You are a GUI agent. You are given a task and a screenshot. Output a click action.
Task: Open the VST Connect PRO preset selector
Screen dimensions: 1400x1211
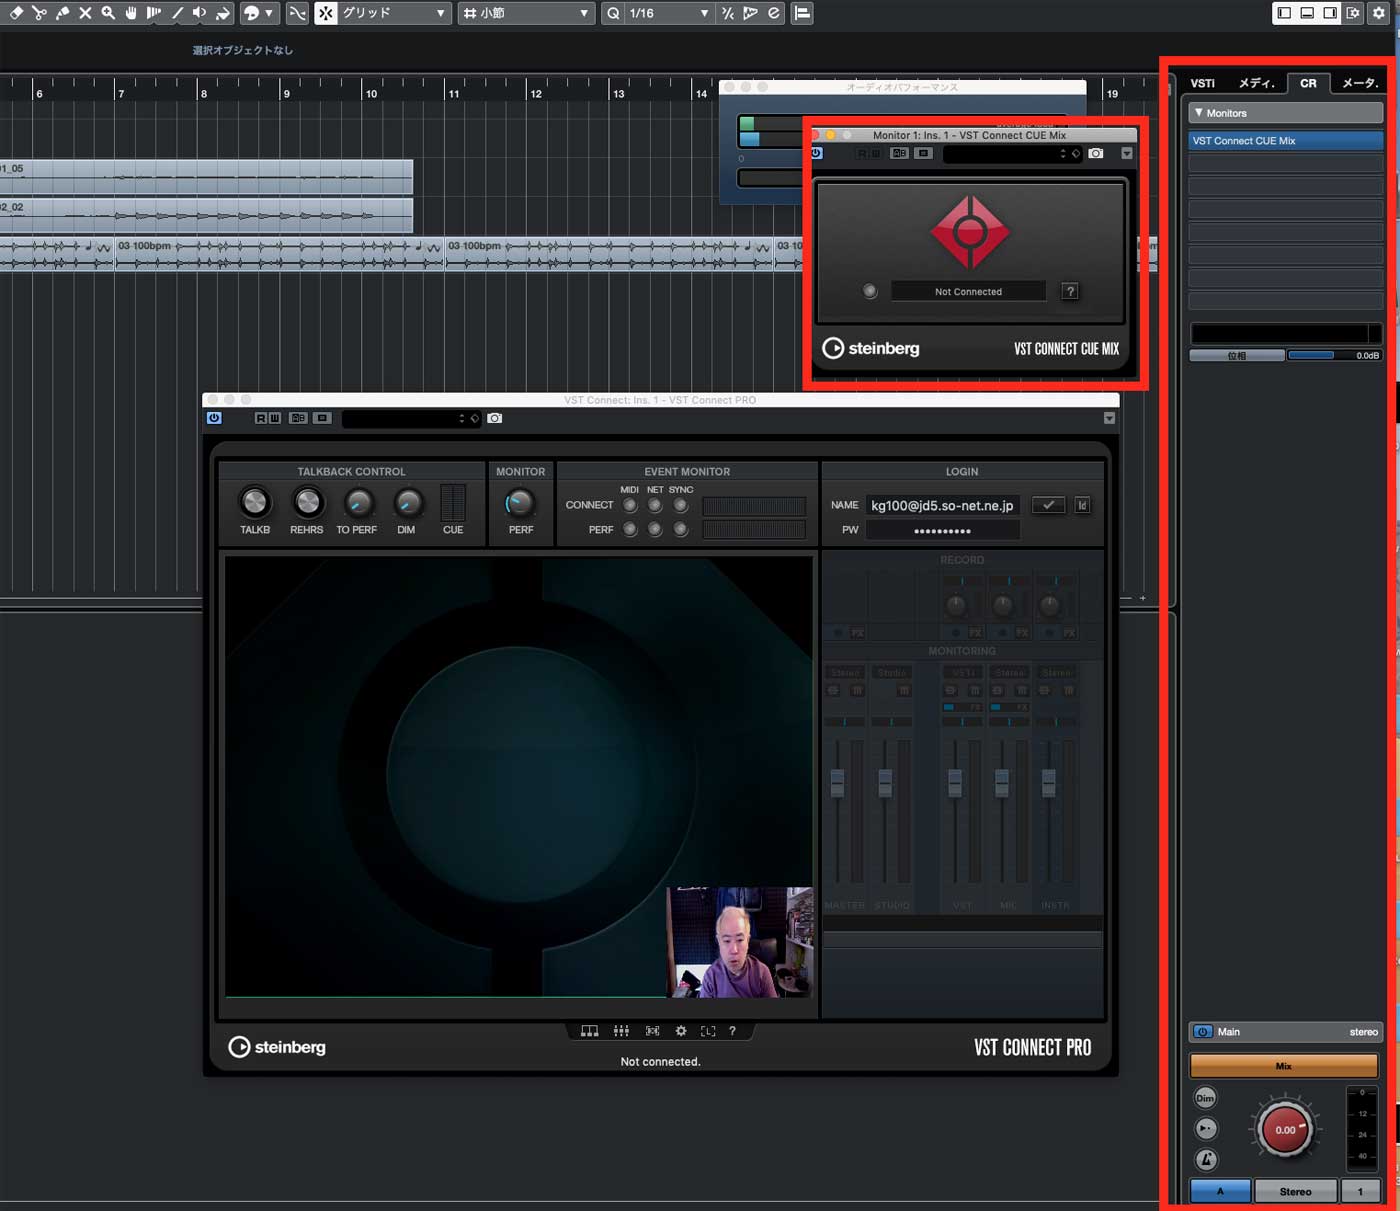(412, 418)
